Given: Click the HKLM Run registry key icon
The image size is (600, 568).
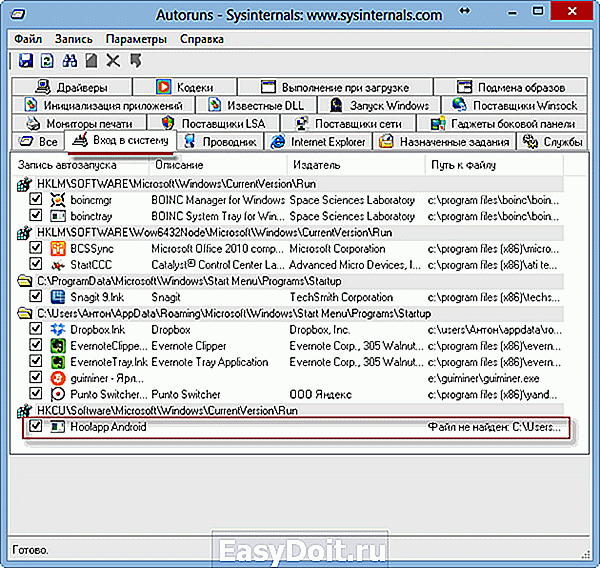Looking at the screenshot, I should pos(24,184).
